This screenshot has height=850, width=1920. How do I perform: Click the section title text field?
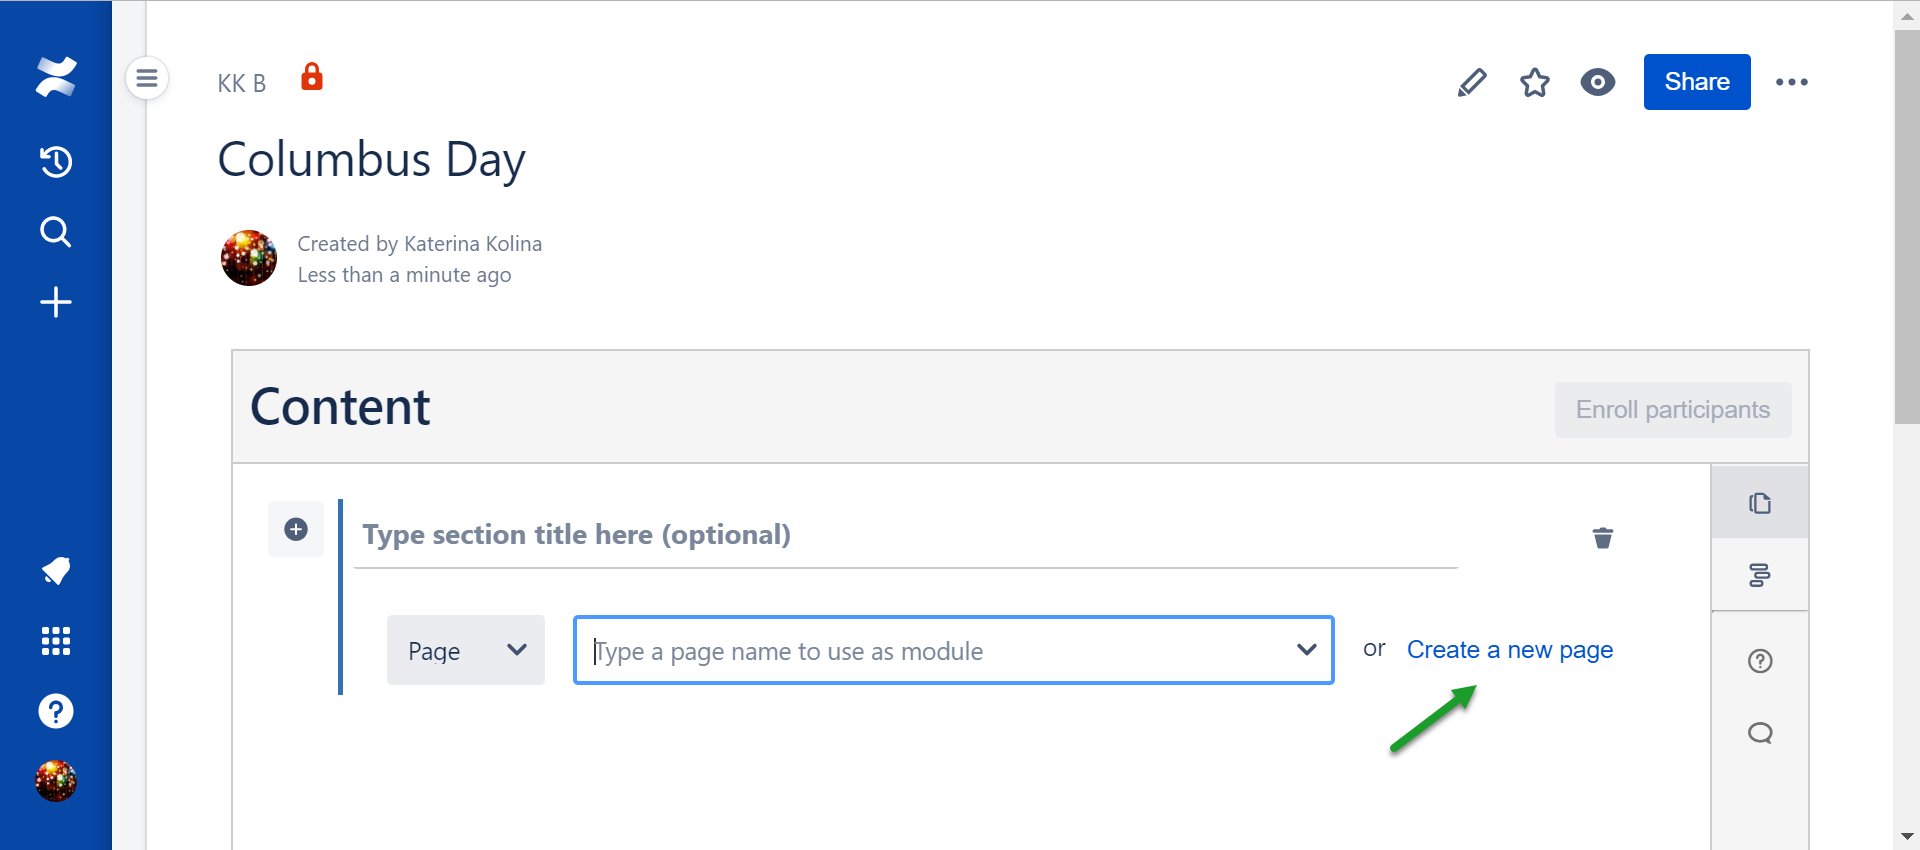pos(905,535)
